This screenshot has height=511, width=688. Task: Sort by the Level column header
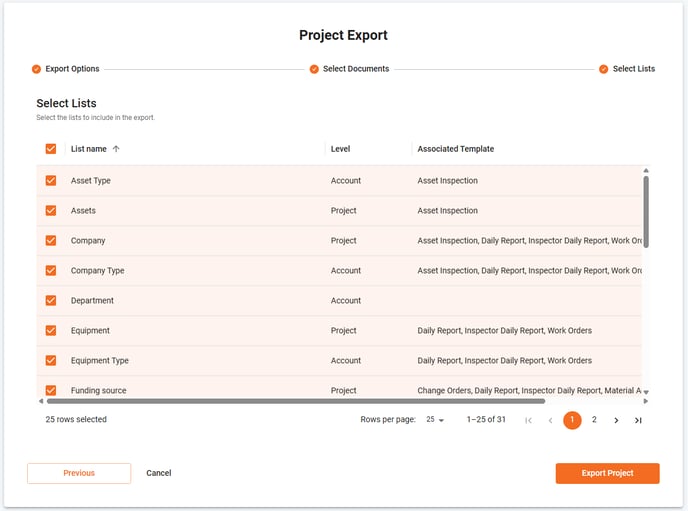click(x=340, y=149)
